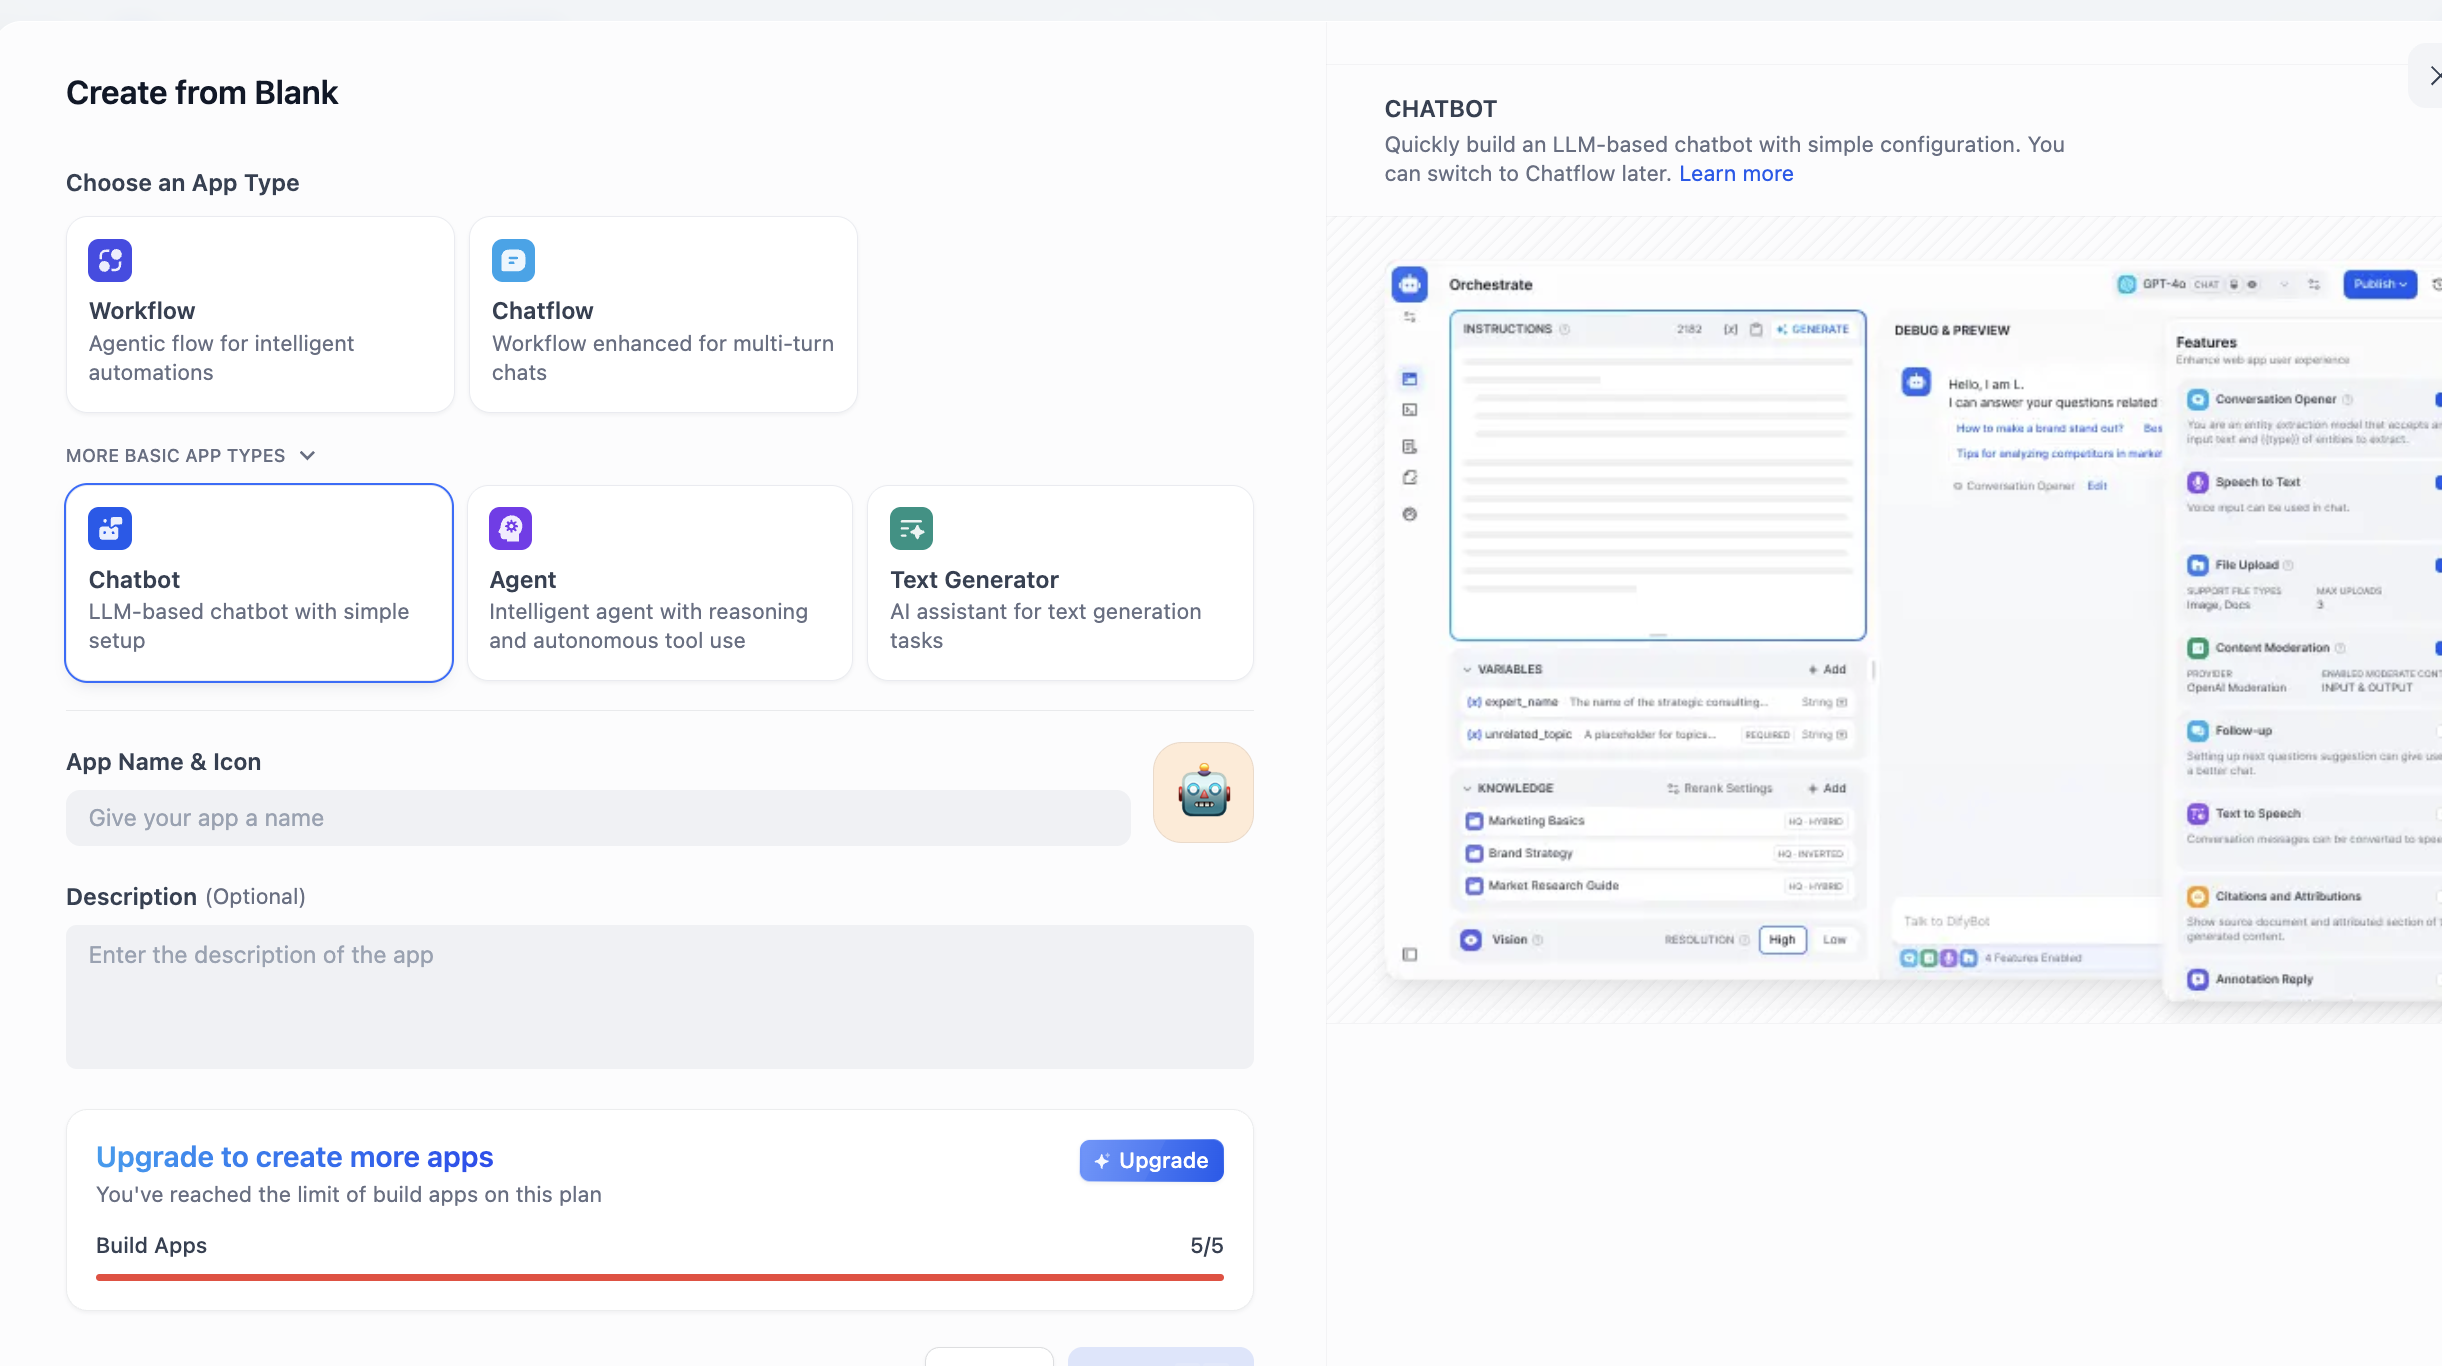
Task: Select Chatflow multi-turn chats card
Action: pos(663,315)
